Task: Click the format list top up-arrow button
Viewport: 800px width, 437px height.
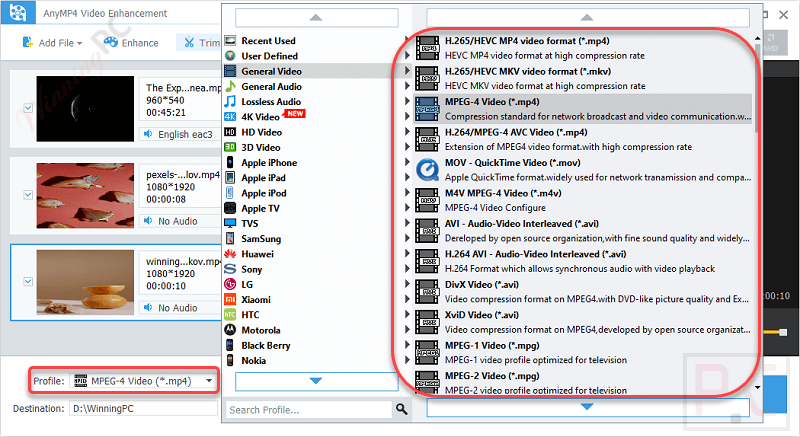Action: 588,18
